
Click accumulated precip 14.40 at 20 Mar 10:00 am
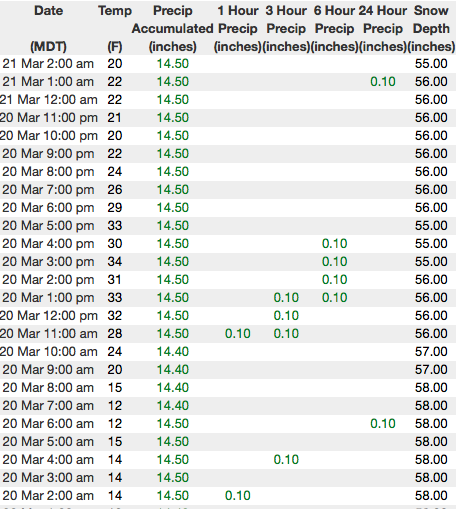pos(173,352)
